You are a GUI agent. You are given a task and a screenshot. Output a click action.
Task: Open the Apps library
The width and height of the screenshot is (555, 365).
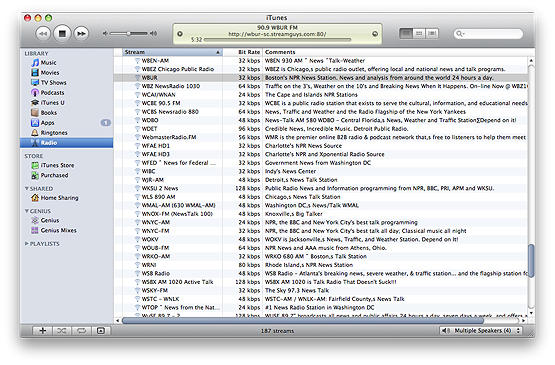tap(47, 123)
